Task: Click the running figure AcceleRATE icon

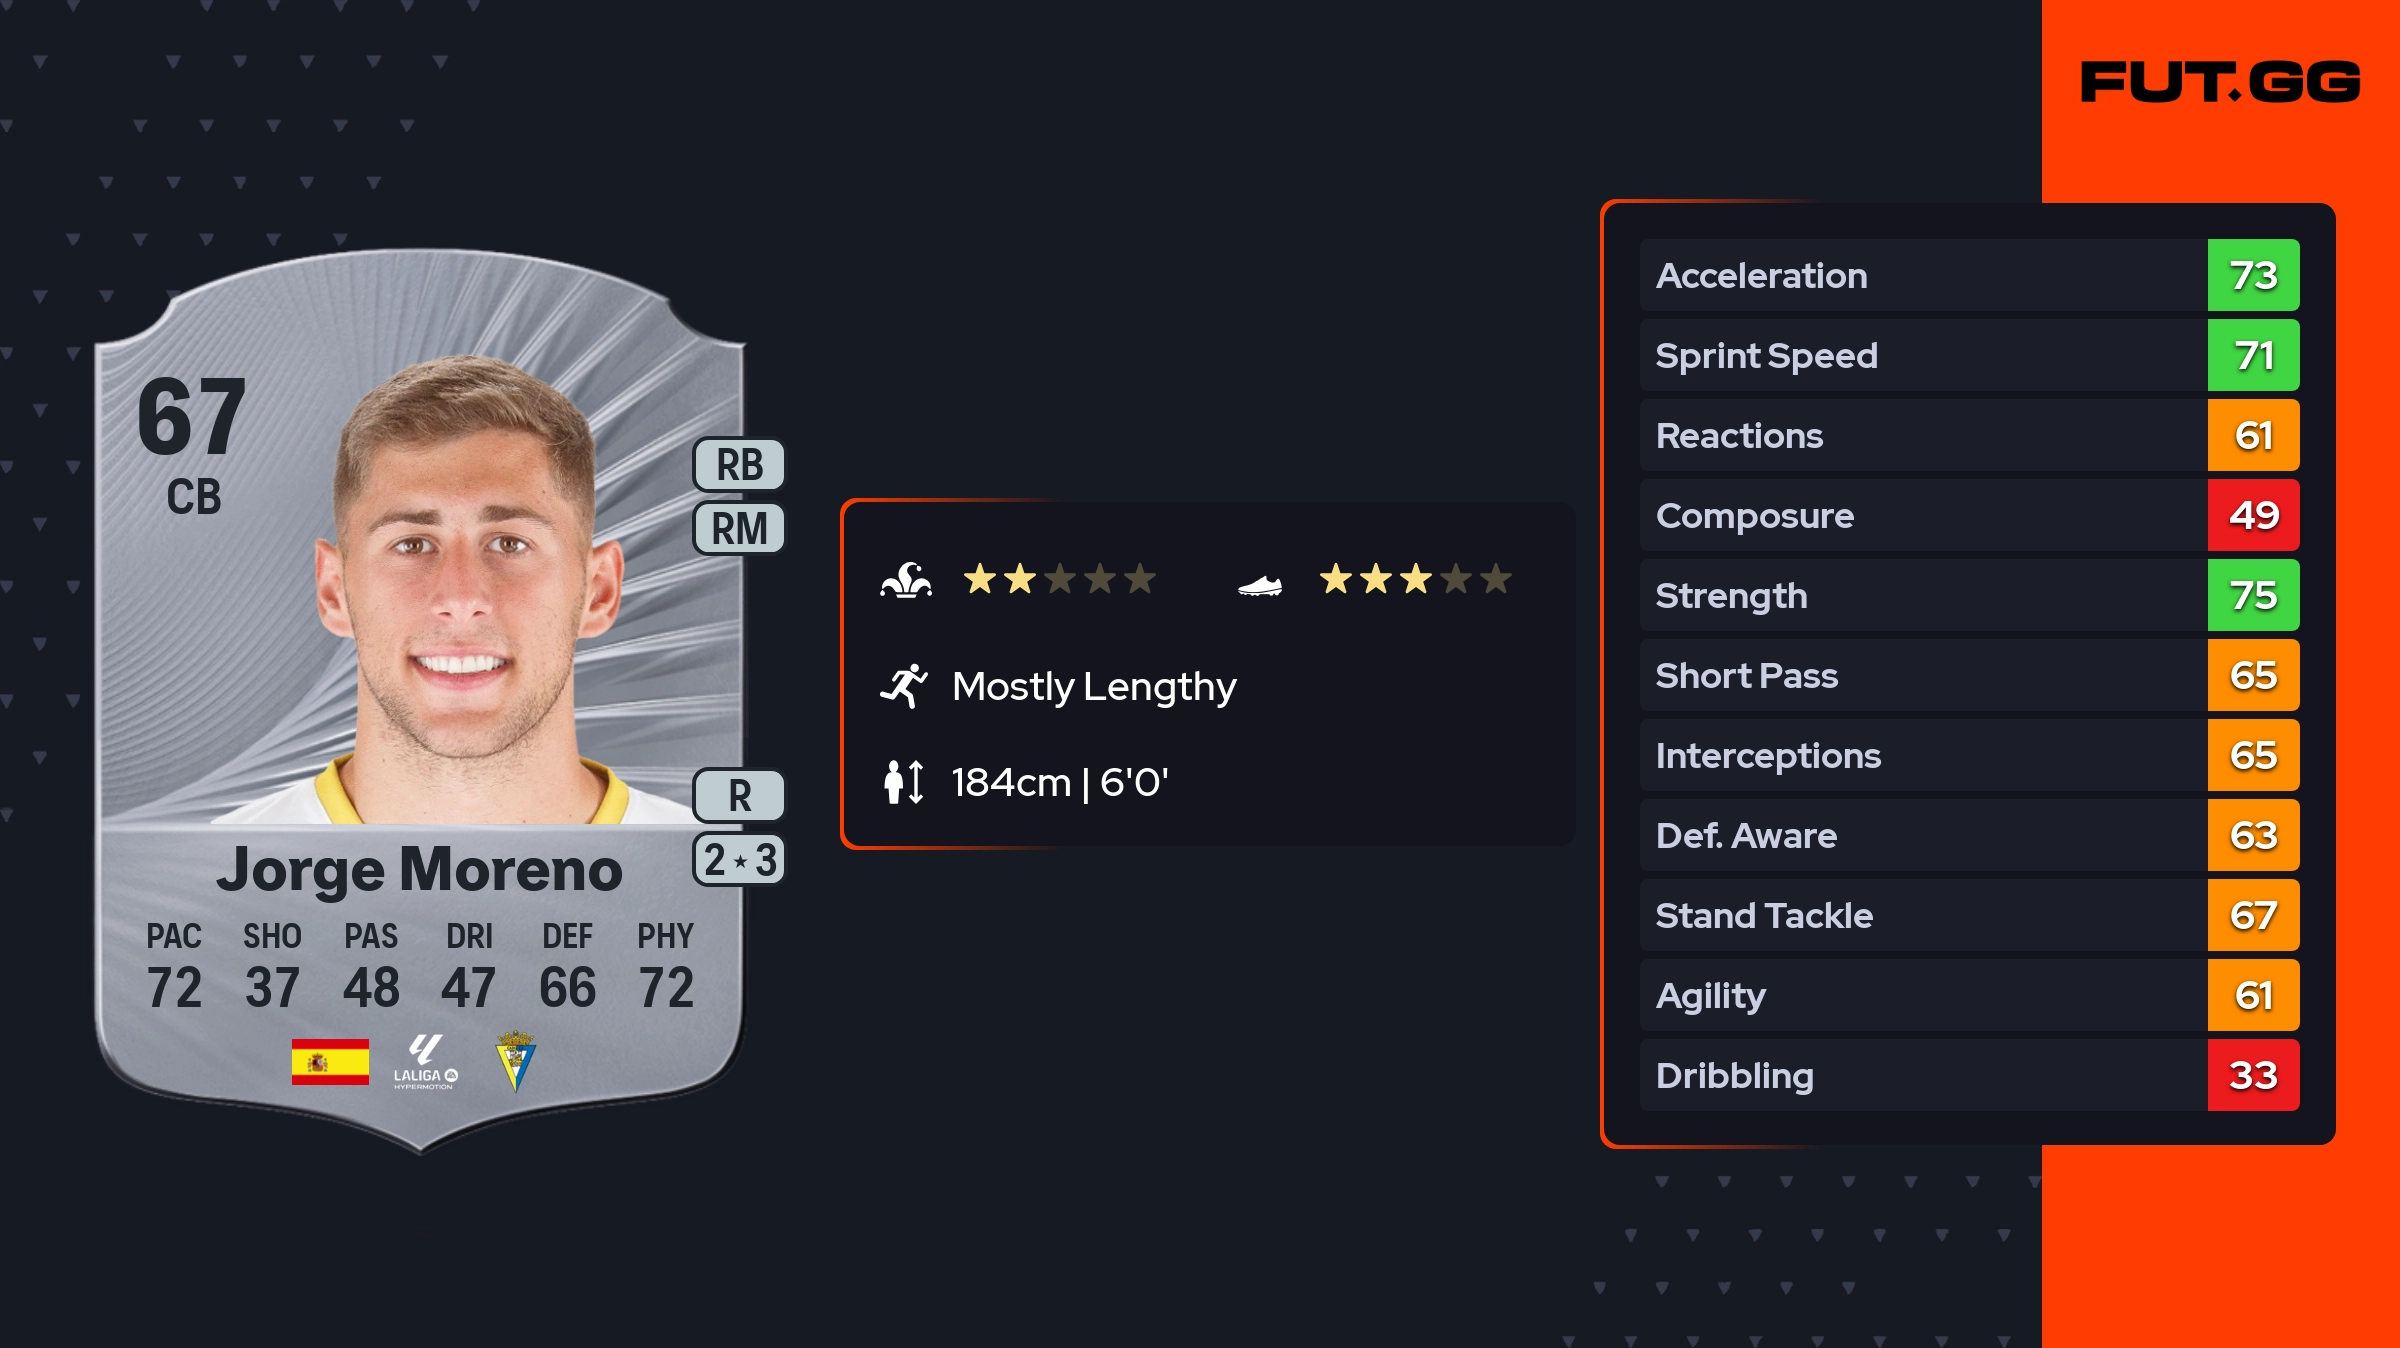Action: click(x=904, y=686)
